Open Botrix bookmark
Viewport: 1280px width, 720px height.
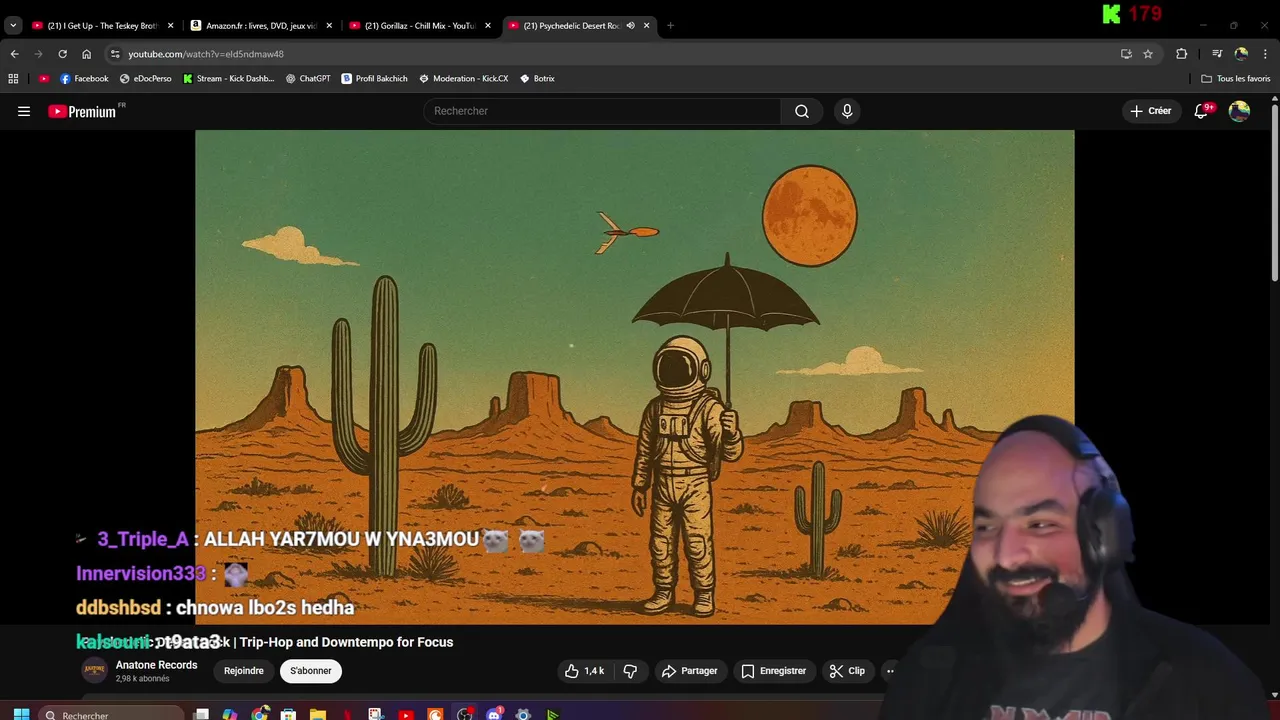click(x=537, y=78)
